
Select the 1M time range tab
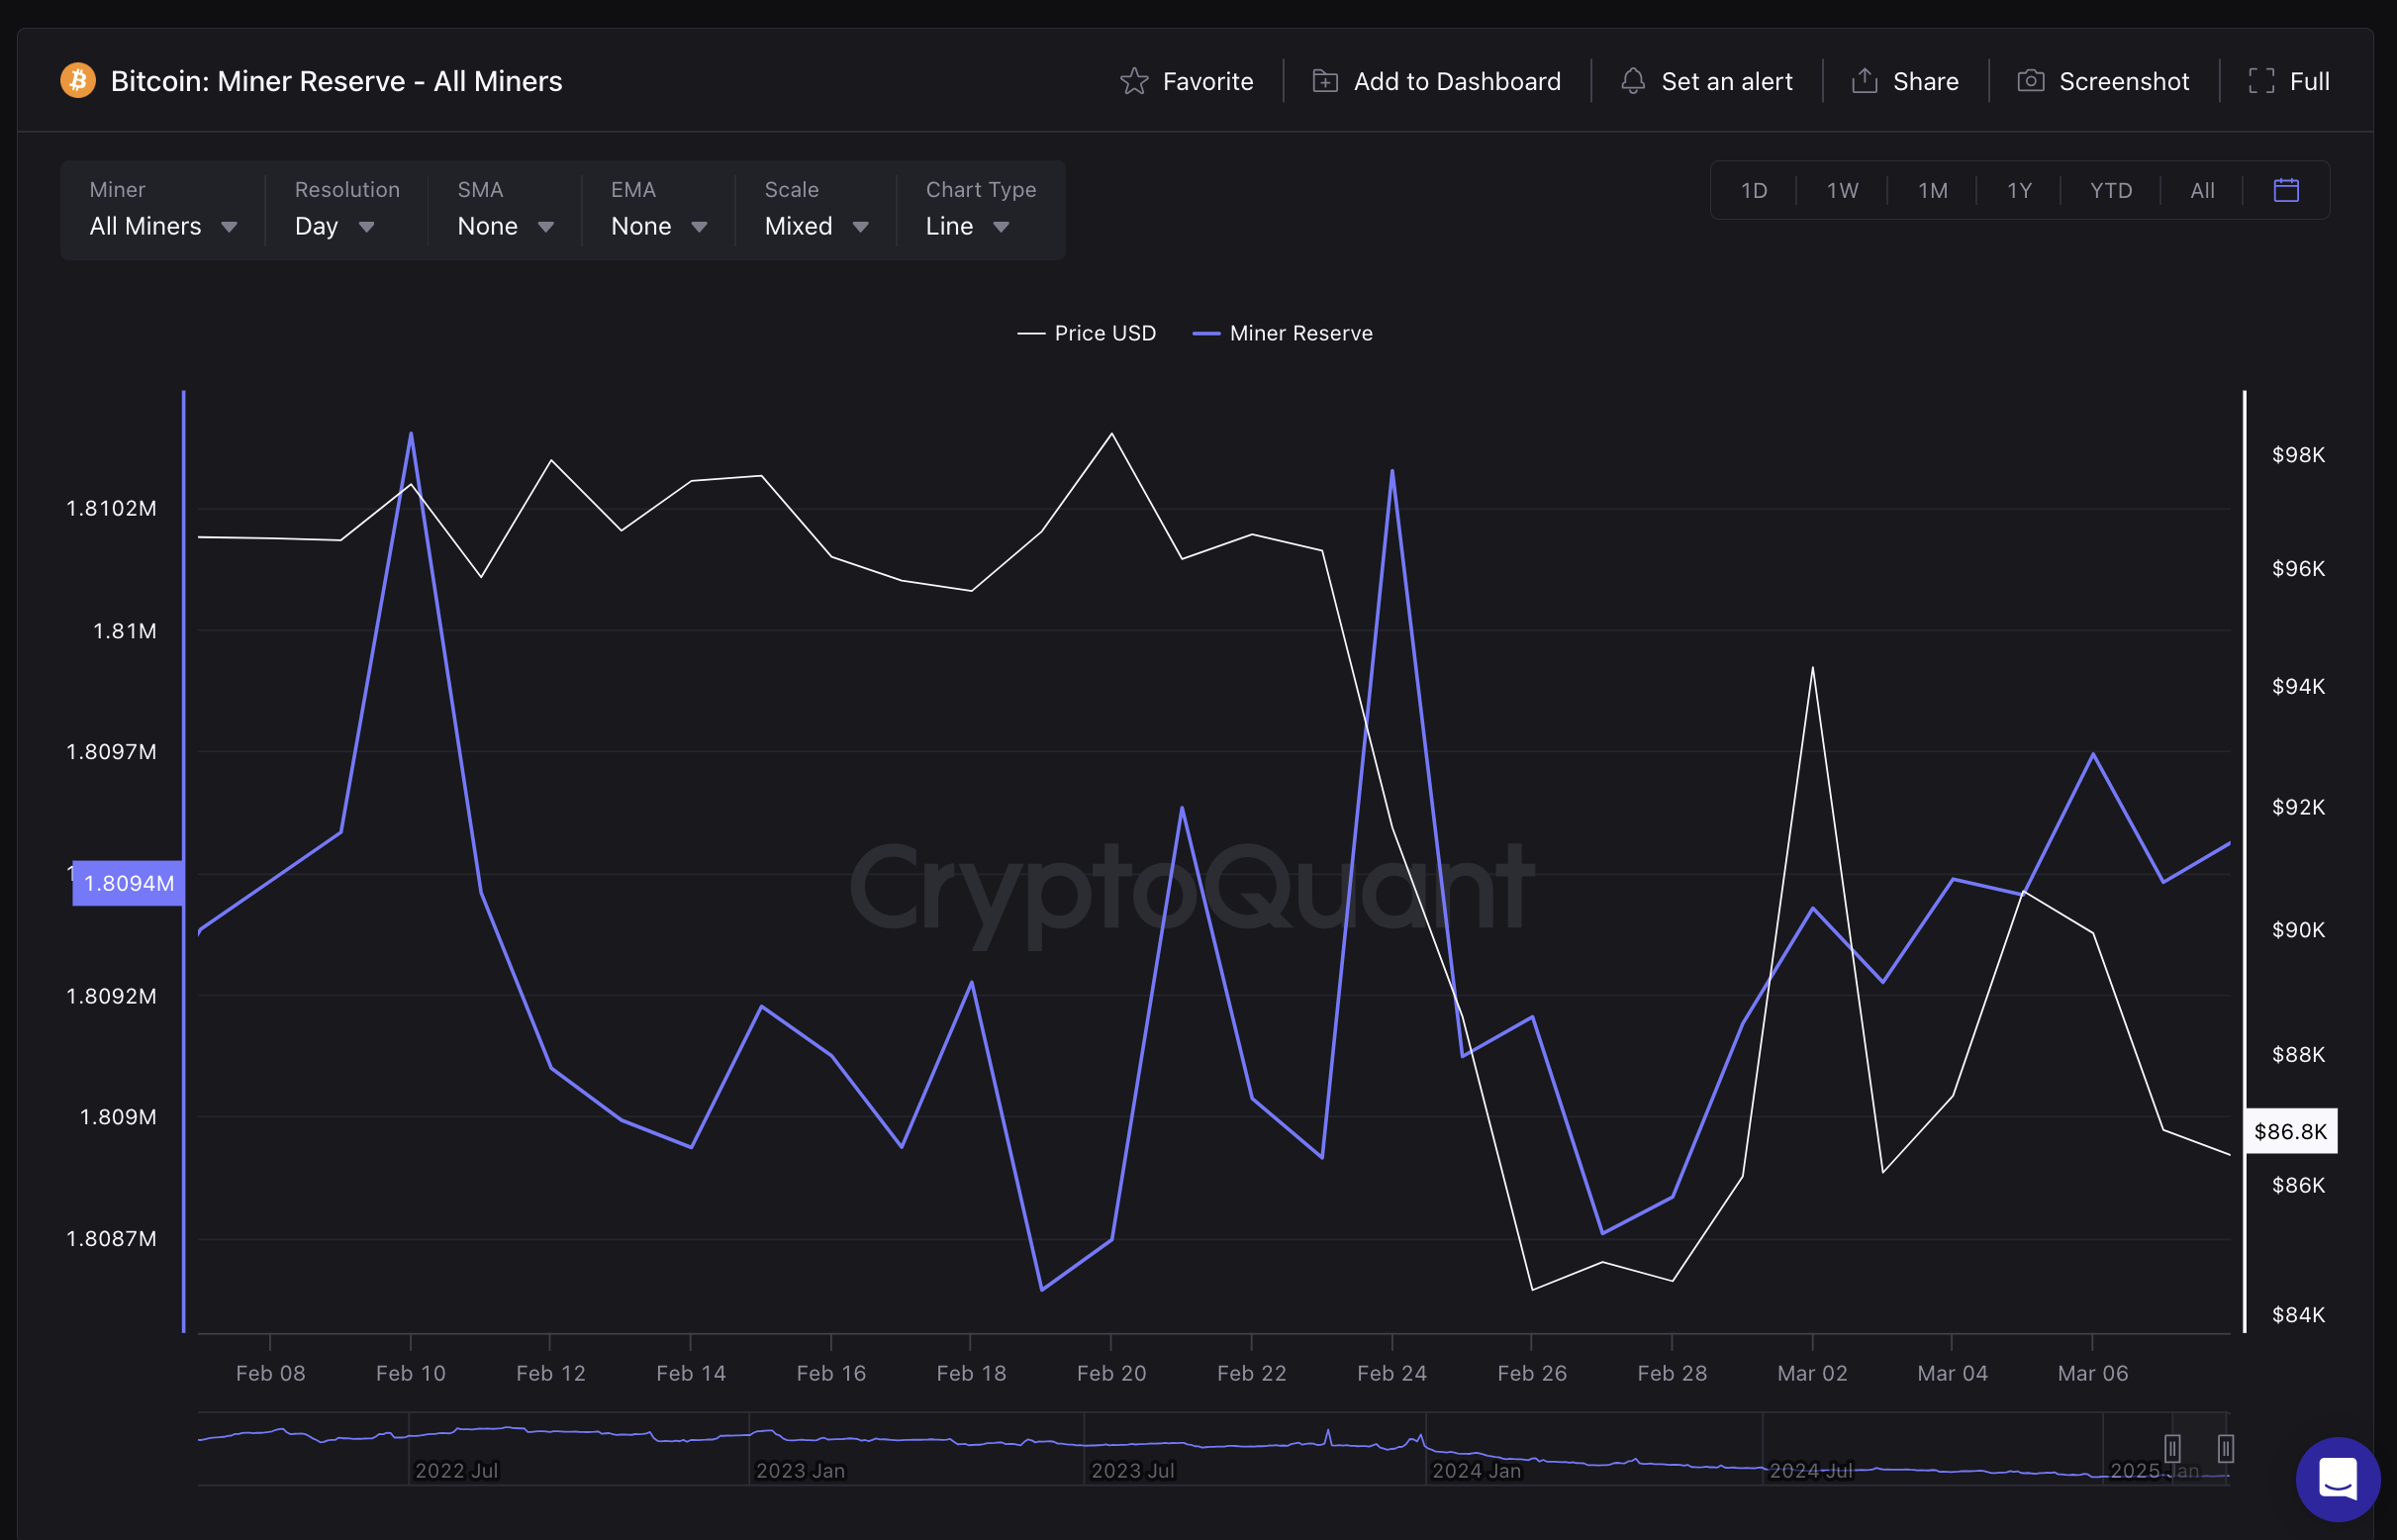pos(1932,190)
